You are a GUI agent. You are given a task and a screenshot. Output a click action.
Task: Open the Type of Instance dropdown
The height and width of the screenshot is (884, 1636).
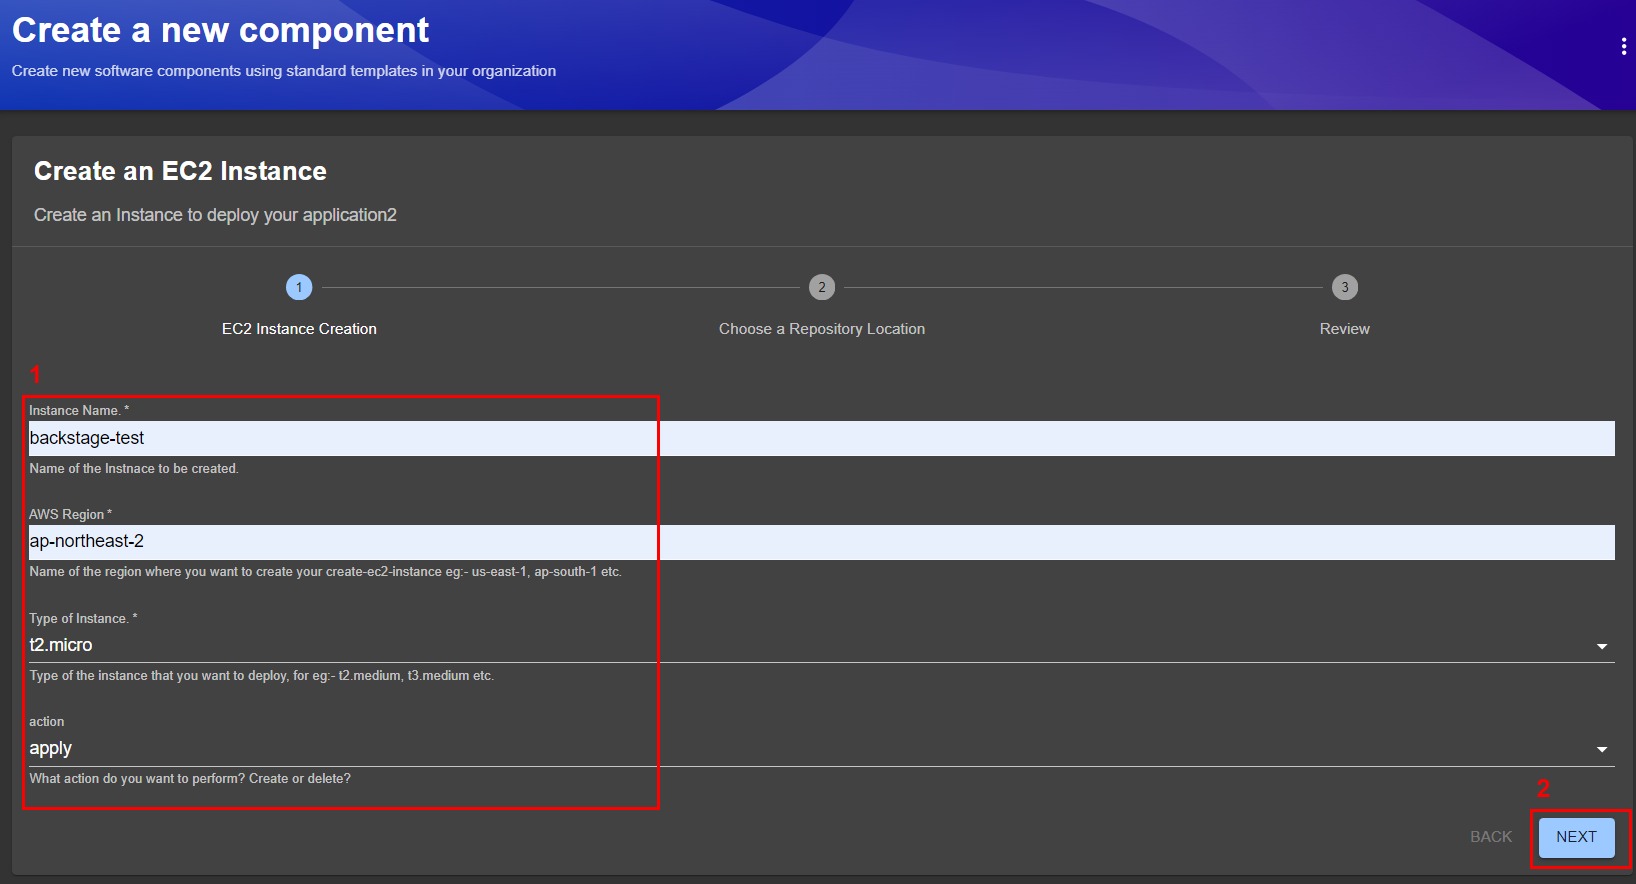coord(821,646)
